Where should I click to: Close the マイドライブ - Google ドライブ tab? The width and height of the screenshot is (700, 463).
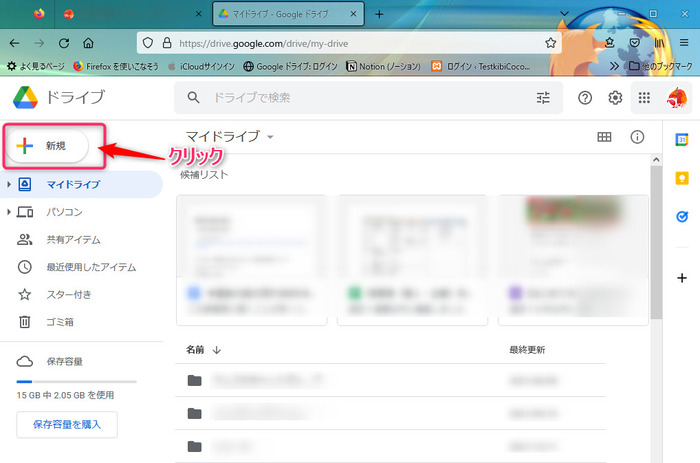pos(353,14)
